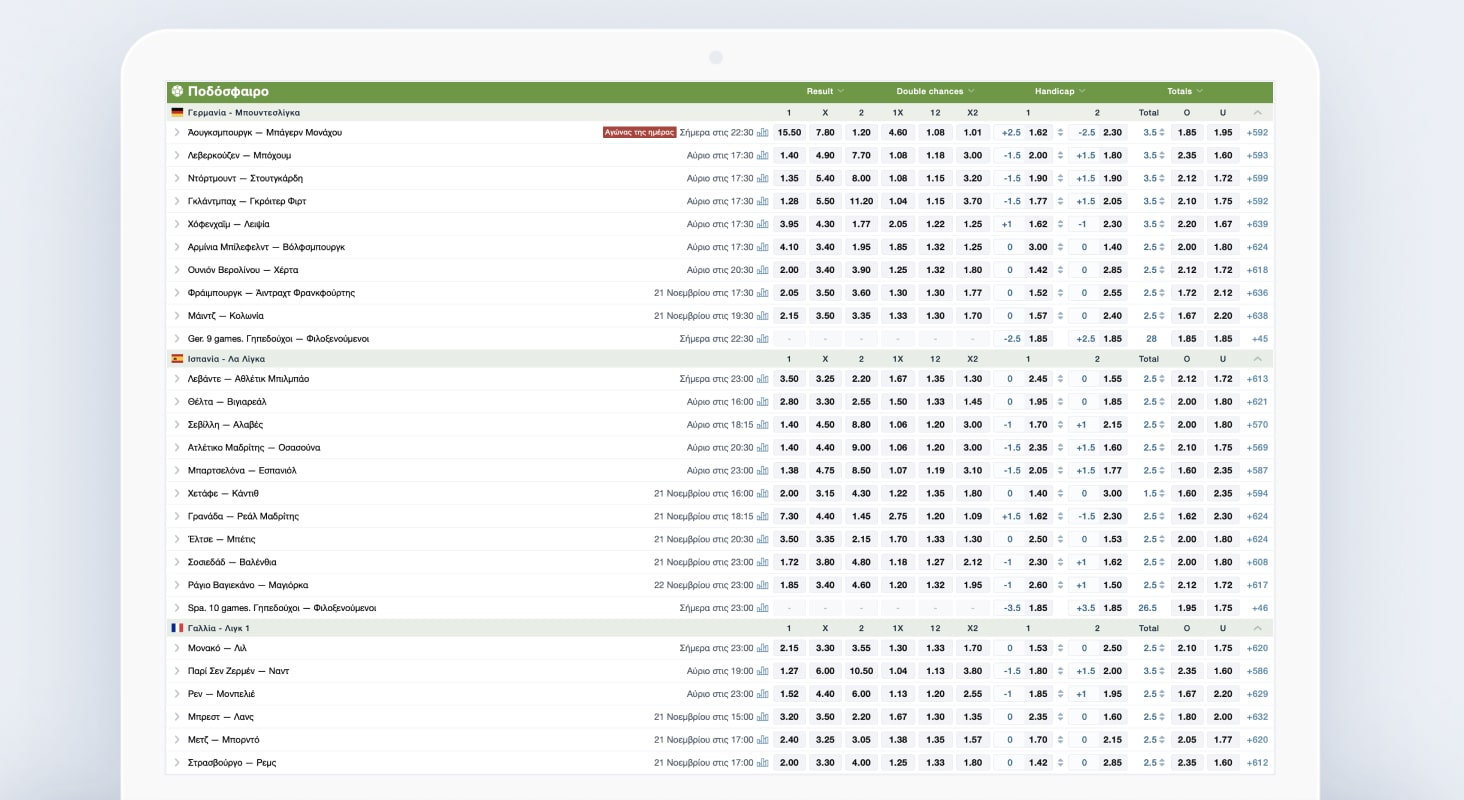Open statistics icon for Χόφενχαϊμ — Λειψία
Image resolution: width=1464 pixels, height=800 pixels.
763,224
